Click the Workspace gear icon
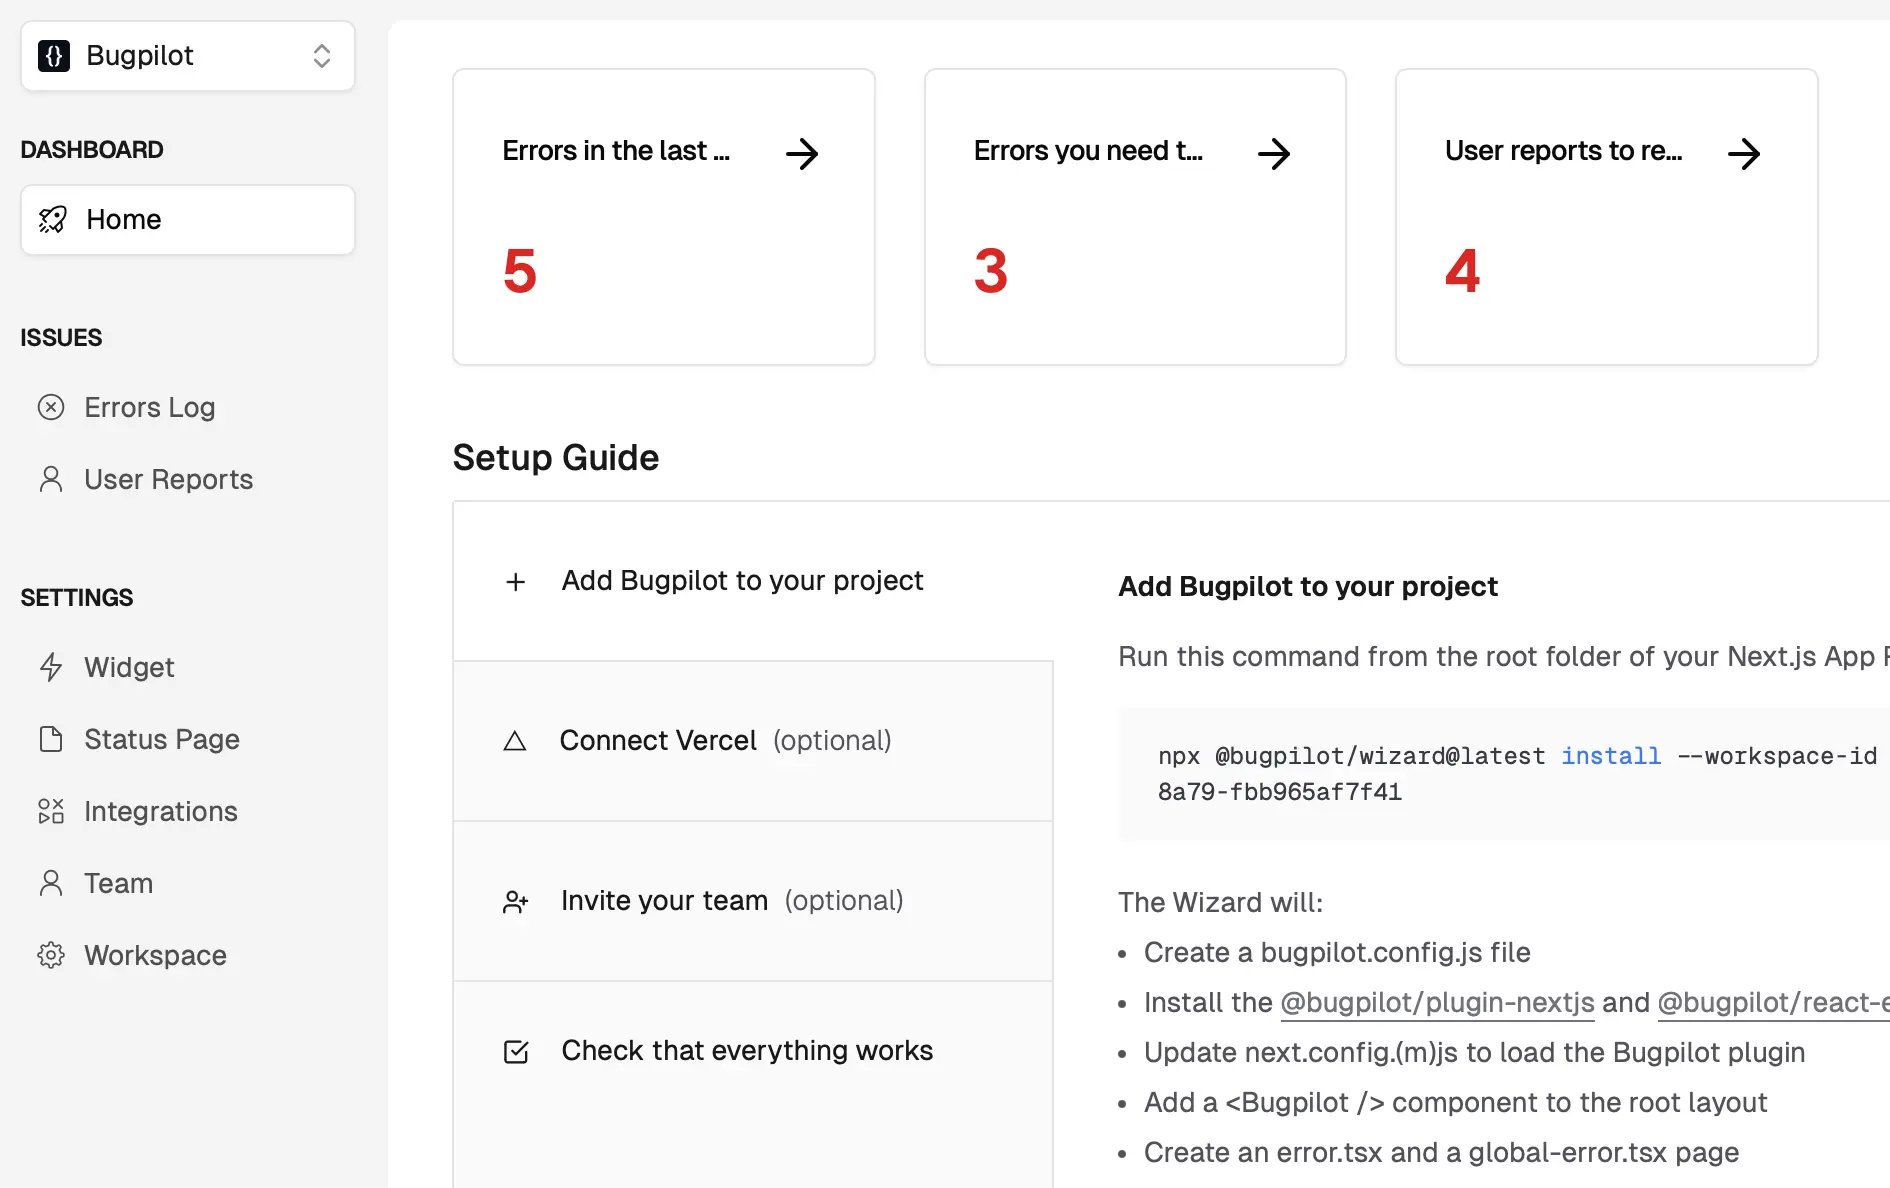The image size is (1890, 1188). [x=51, y=955]
